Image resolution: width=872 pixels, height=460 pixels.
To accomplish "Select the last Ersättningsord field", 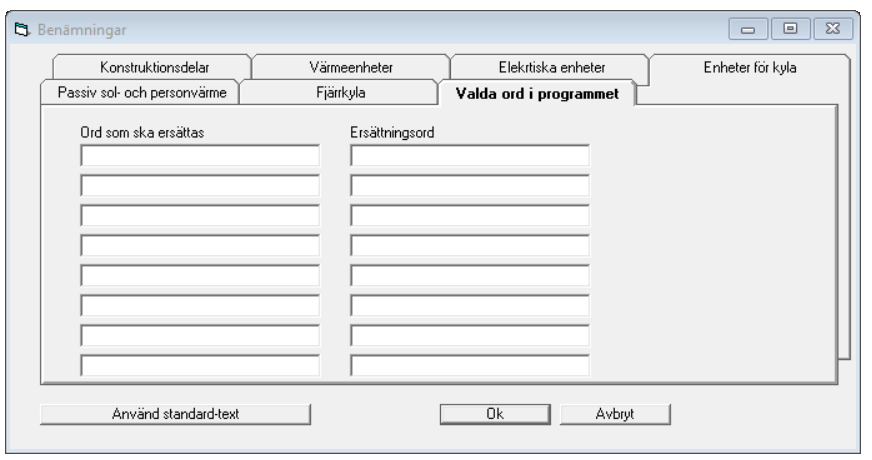I will [469, 365].
